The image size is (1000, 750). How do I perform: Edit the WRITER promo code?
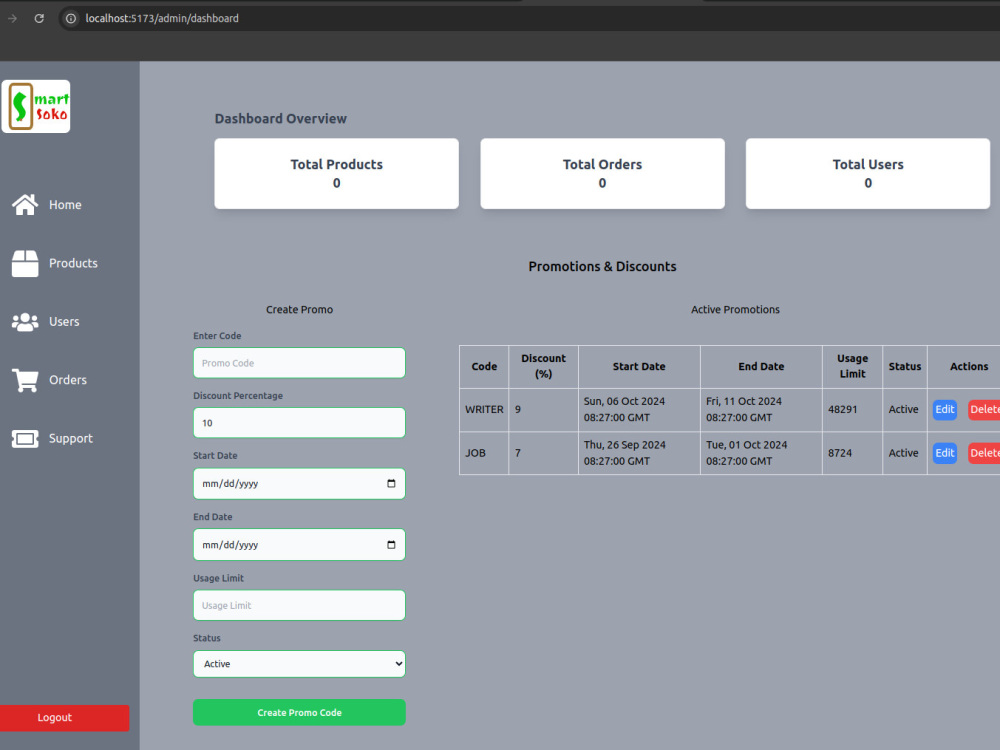pyautogui.click(x=945, y=409)
